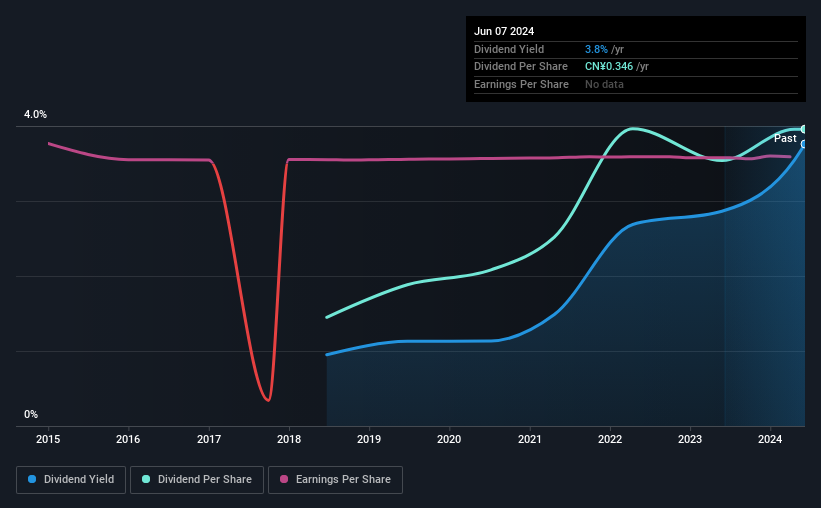
Task: Click the teal endpoint marker on the Dividend Per Share line
Action: point(804,129)
